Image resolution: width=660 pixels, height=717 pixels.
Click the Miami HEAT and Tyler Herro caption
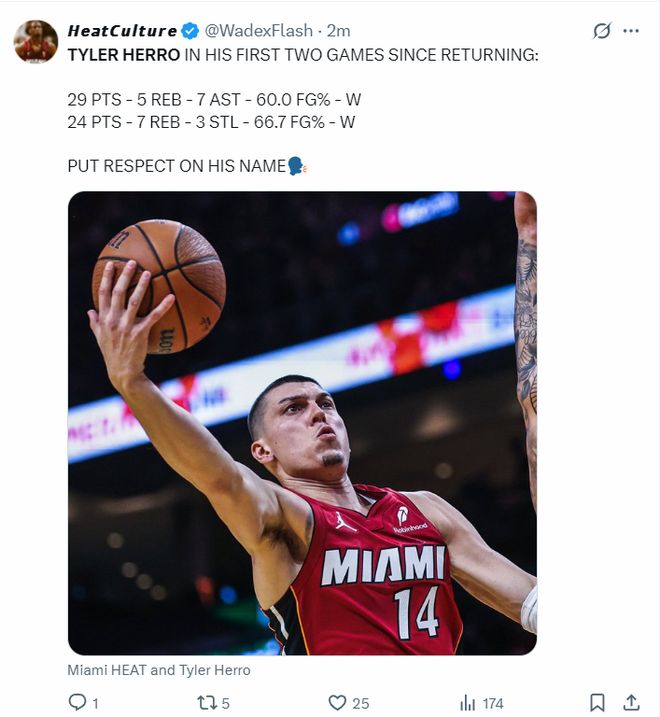tap(159, 670)
